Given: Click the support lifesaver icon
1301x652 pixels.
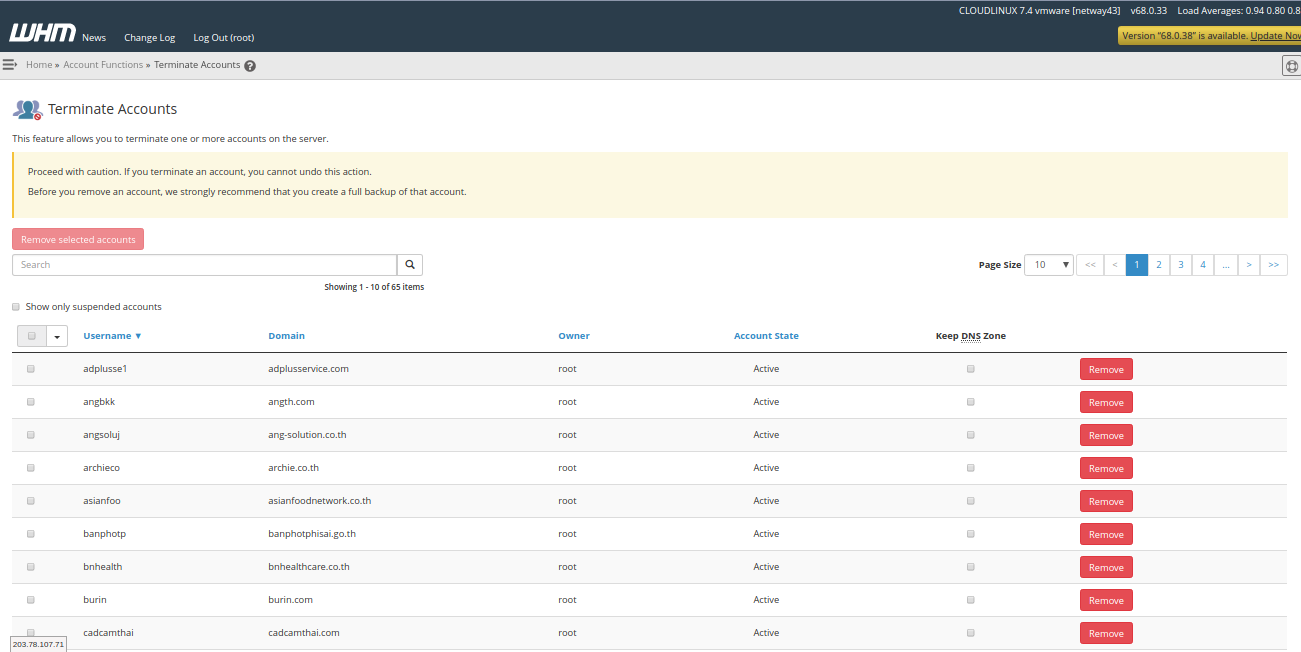Looking at the screenshot, I should pos(1291,66).
